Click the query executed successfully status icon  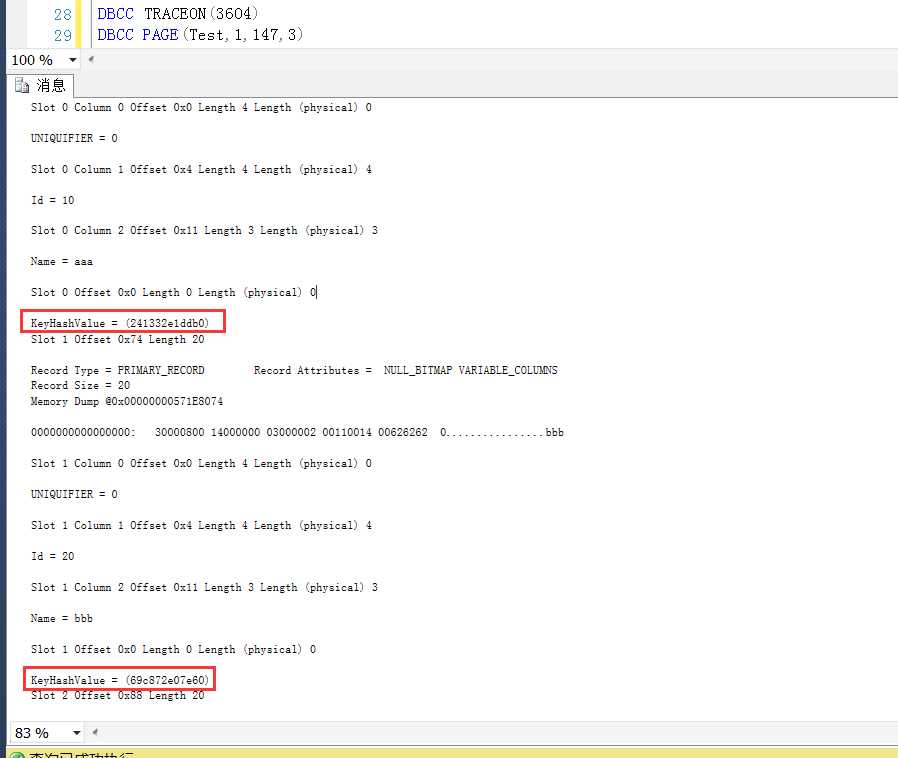(17, 755)
